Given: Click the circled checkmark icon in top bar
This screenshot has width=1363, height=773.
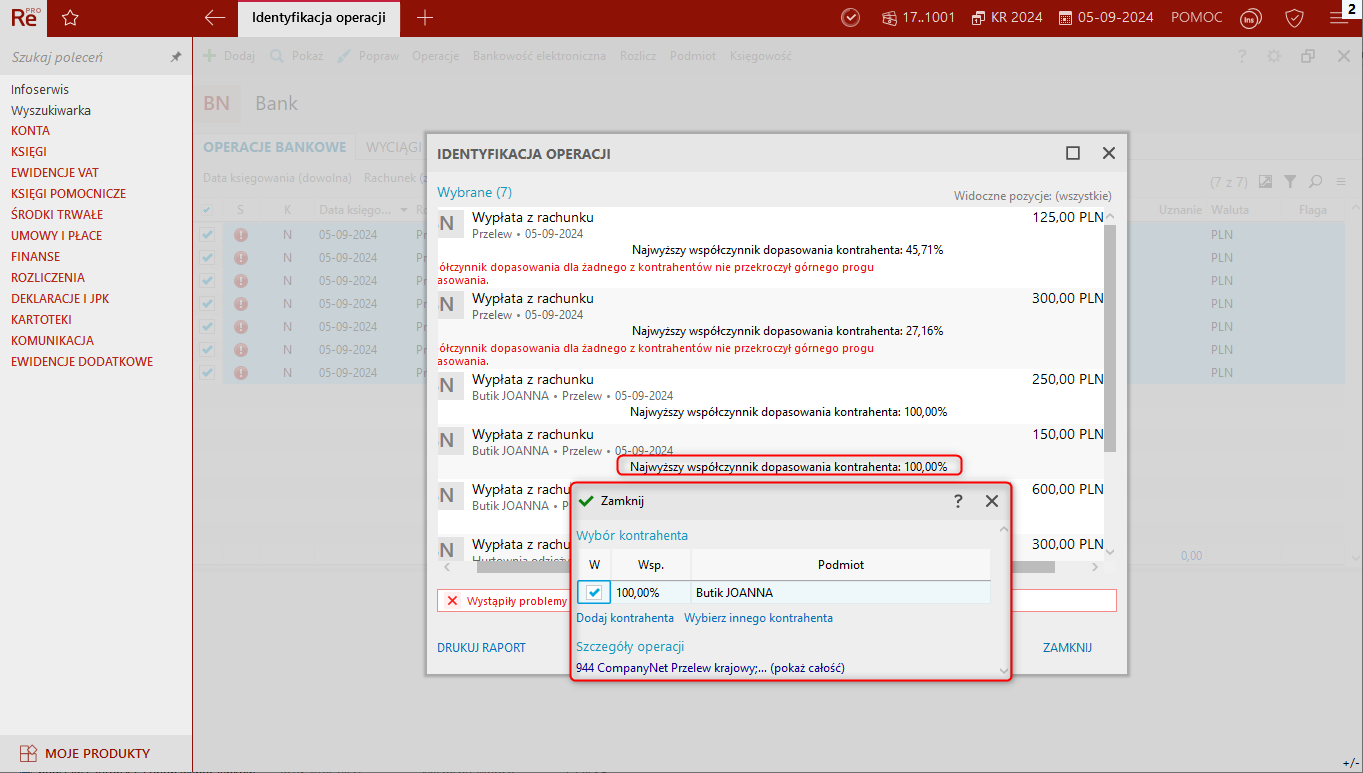Looking at the screenshot, I should [x=851, y=18].
